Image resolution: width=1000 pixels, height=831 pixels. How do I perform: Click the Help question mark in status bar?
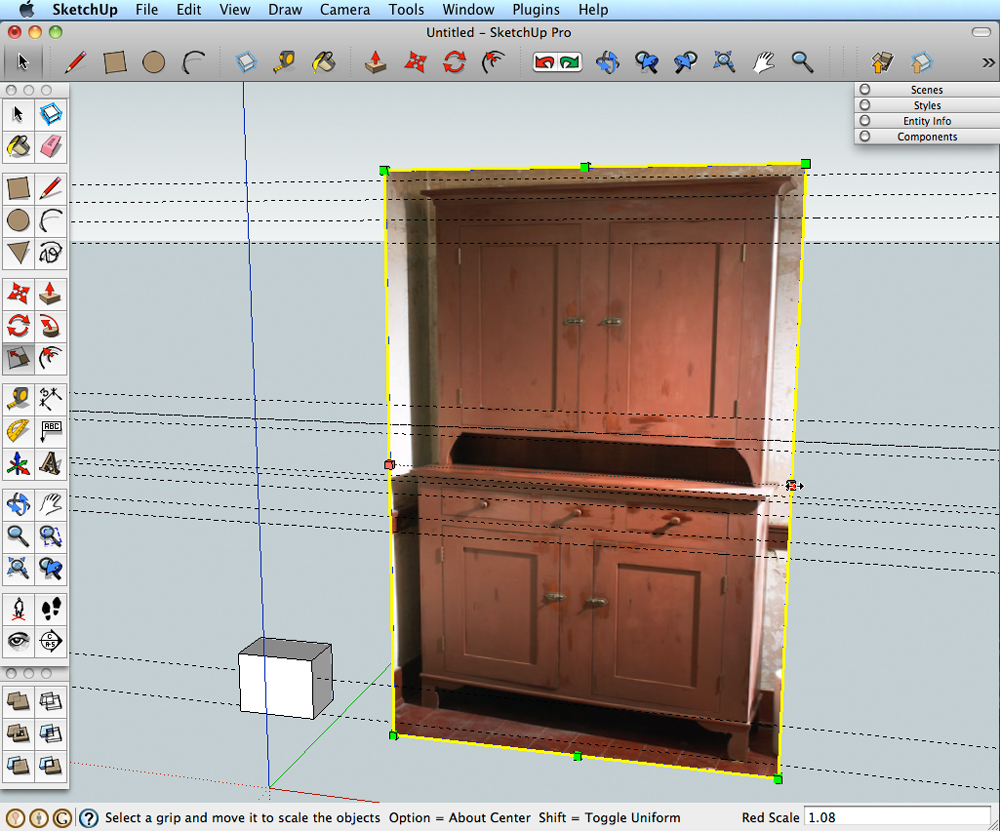click(88, 818)
